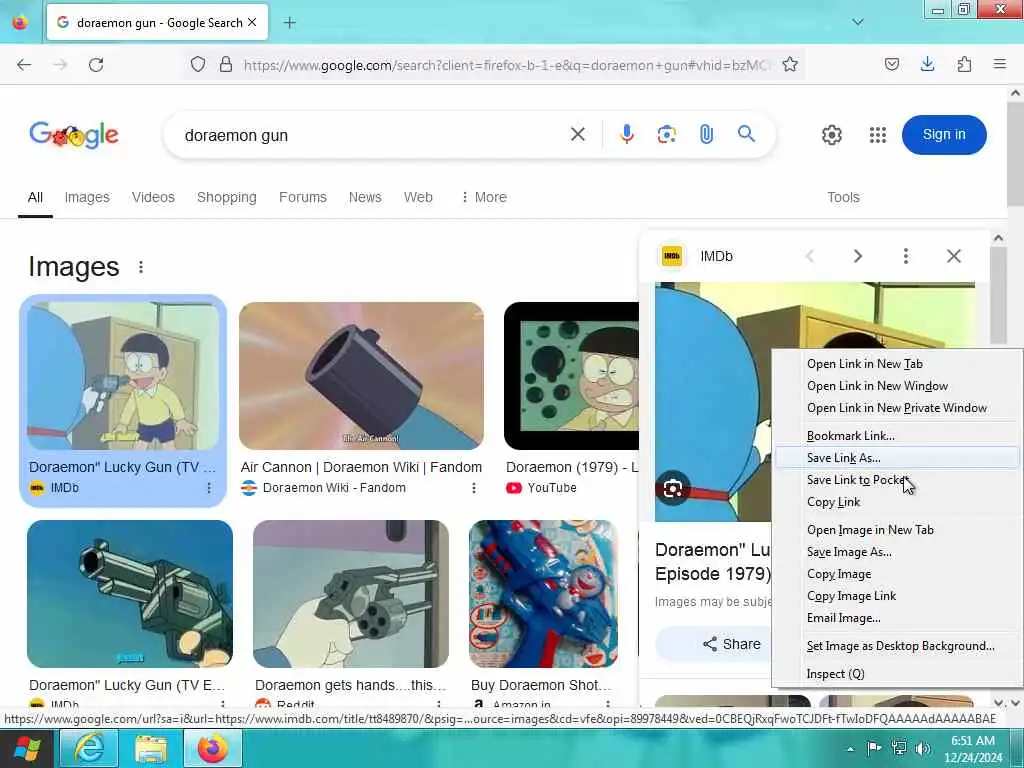Select Bookmark Link from context menu
1024x768 pixels.
pos(850,436)
